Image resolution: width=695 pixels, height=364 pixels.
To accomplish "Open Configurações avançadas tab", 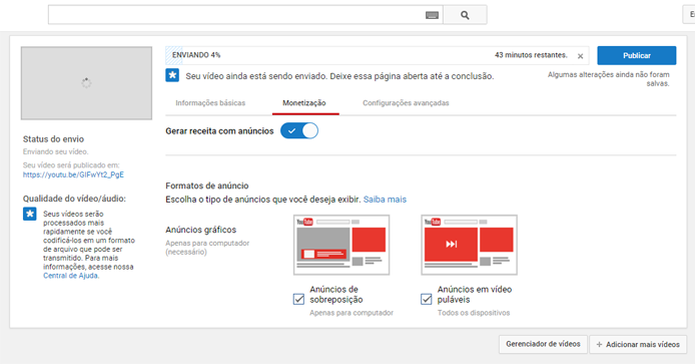I will (x=406, y=103).
